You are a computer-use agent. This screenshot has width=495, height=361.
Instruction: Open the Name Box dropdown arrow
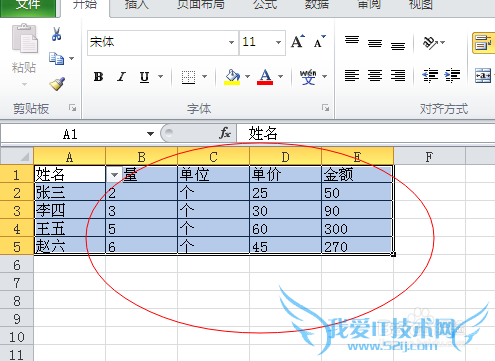tap(150, 134)
